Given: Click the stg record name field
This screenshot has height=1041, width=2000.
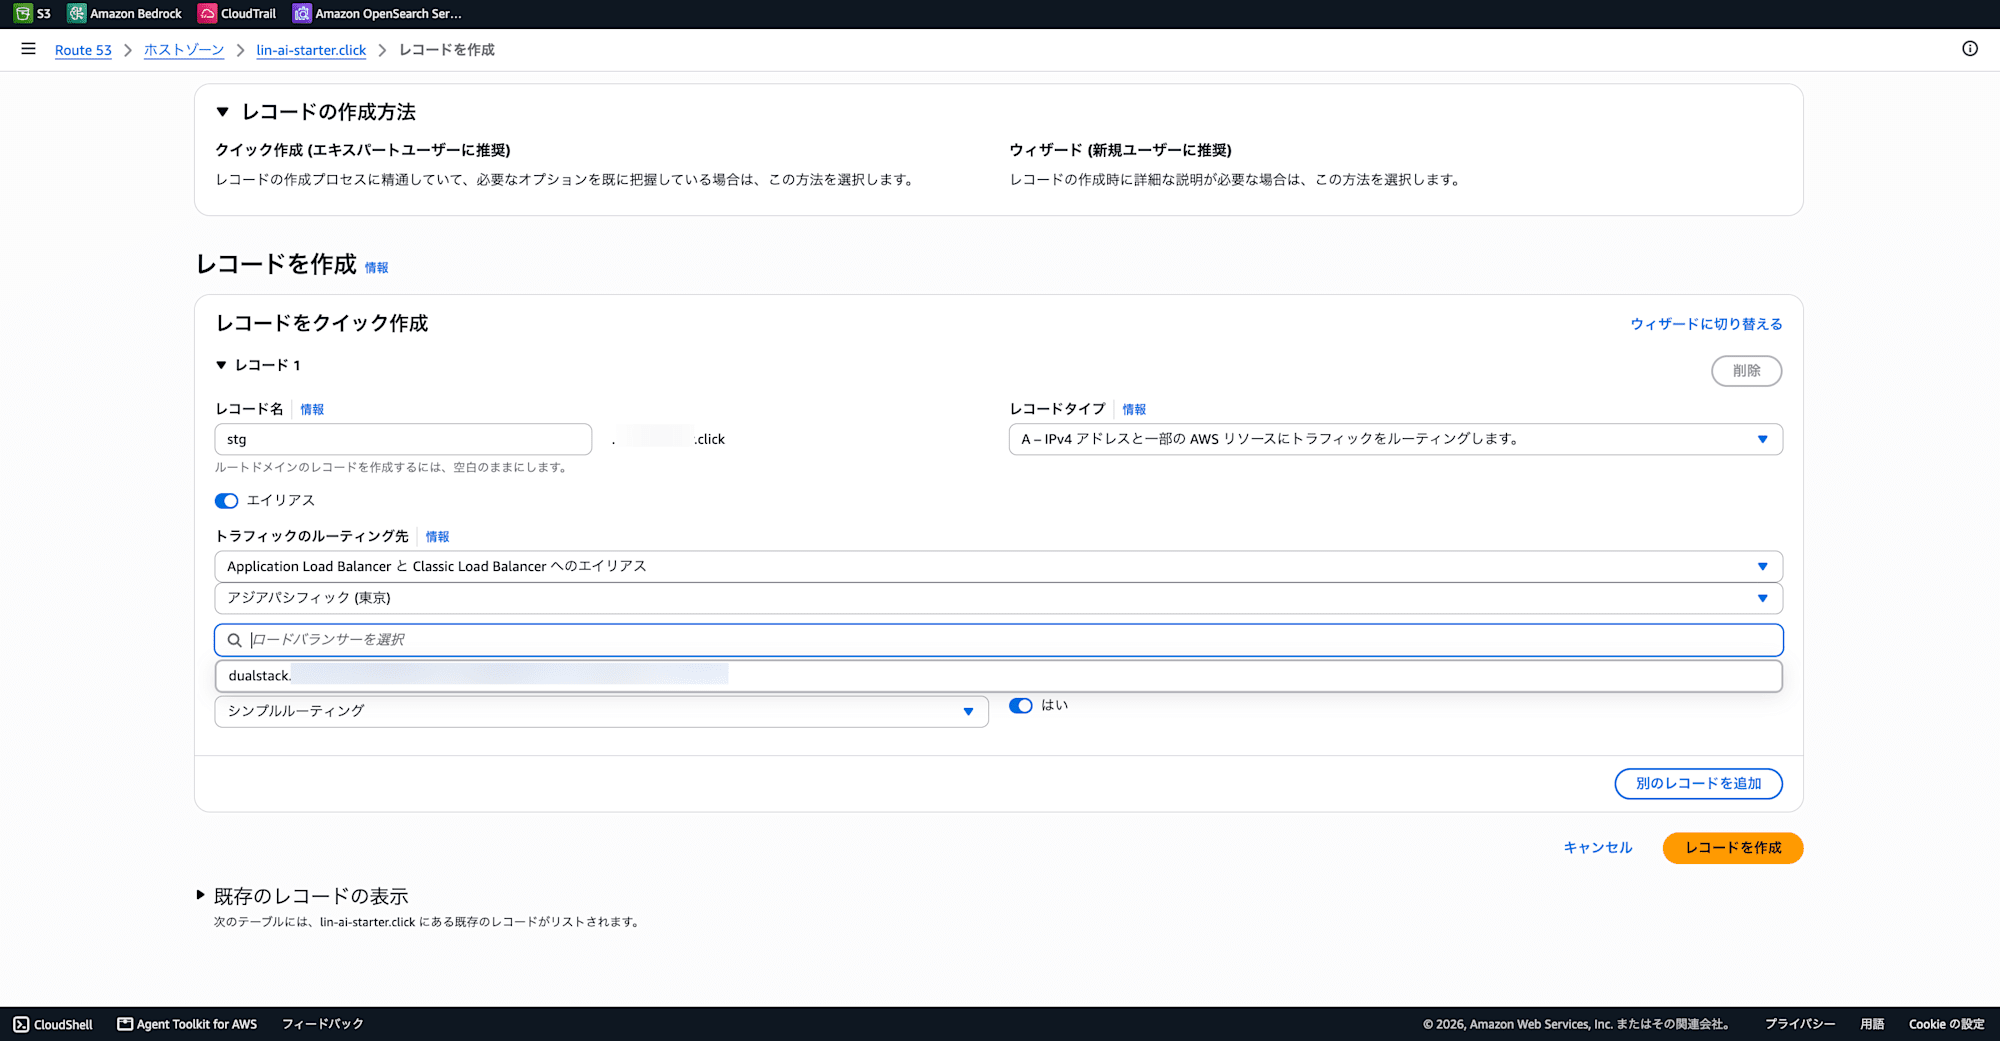Looking at the screenshot, I should coord(403,439).
